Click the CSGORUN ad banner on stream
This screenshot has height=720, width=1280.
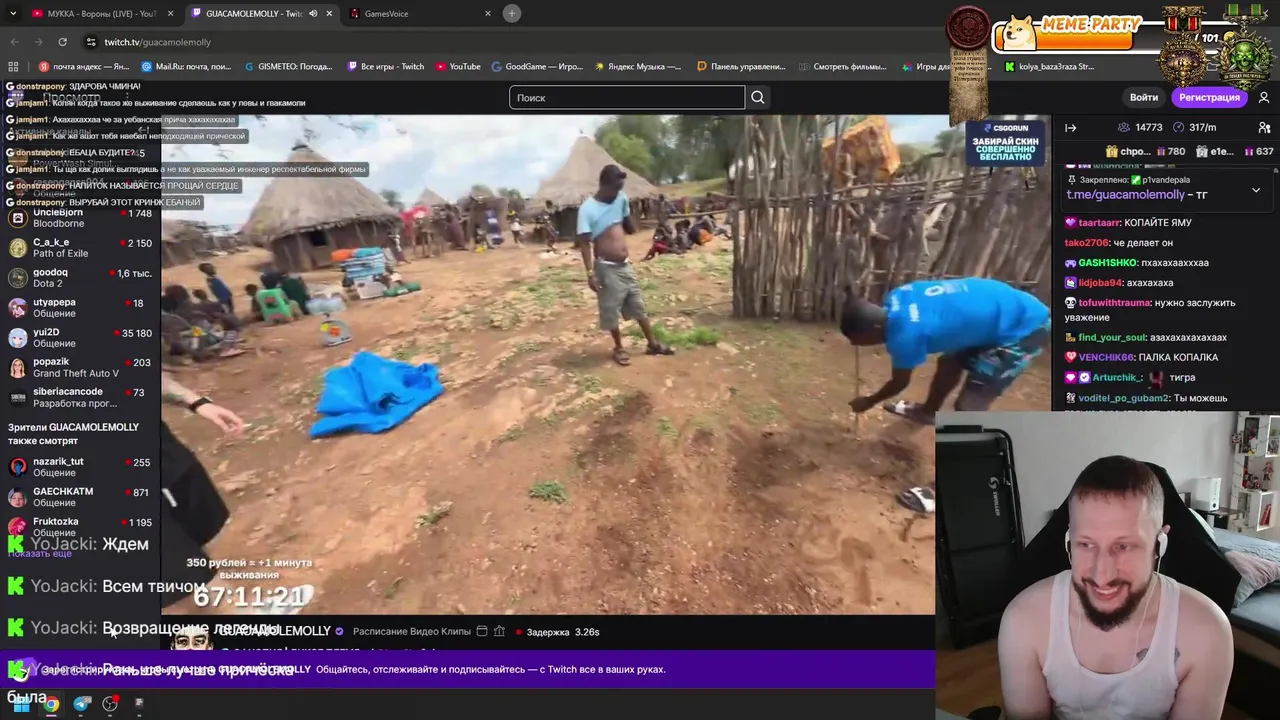click(x=1005, y=144)
